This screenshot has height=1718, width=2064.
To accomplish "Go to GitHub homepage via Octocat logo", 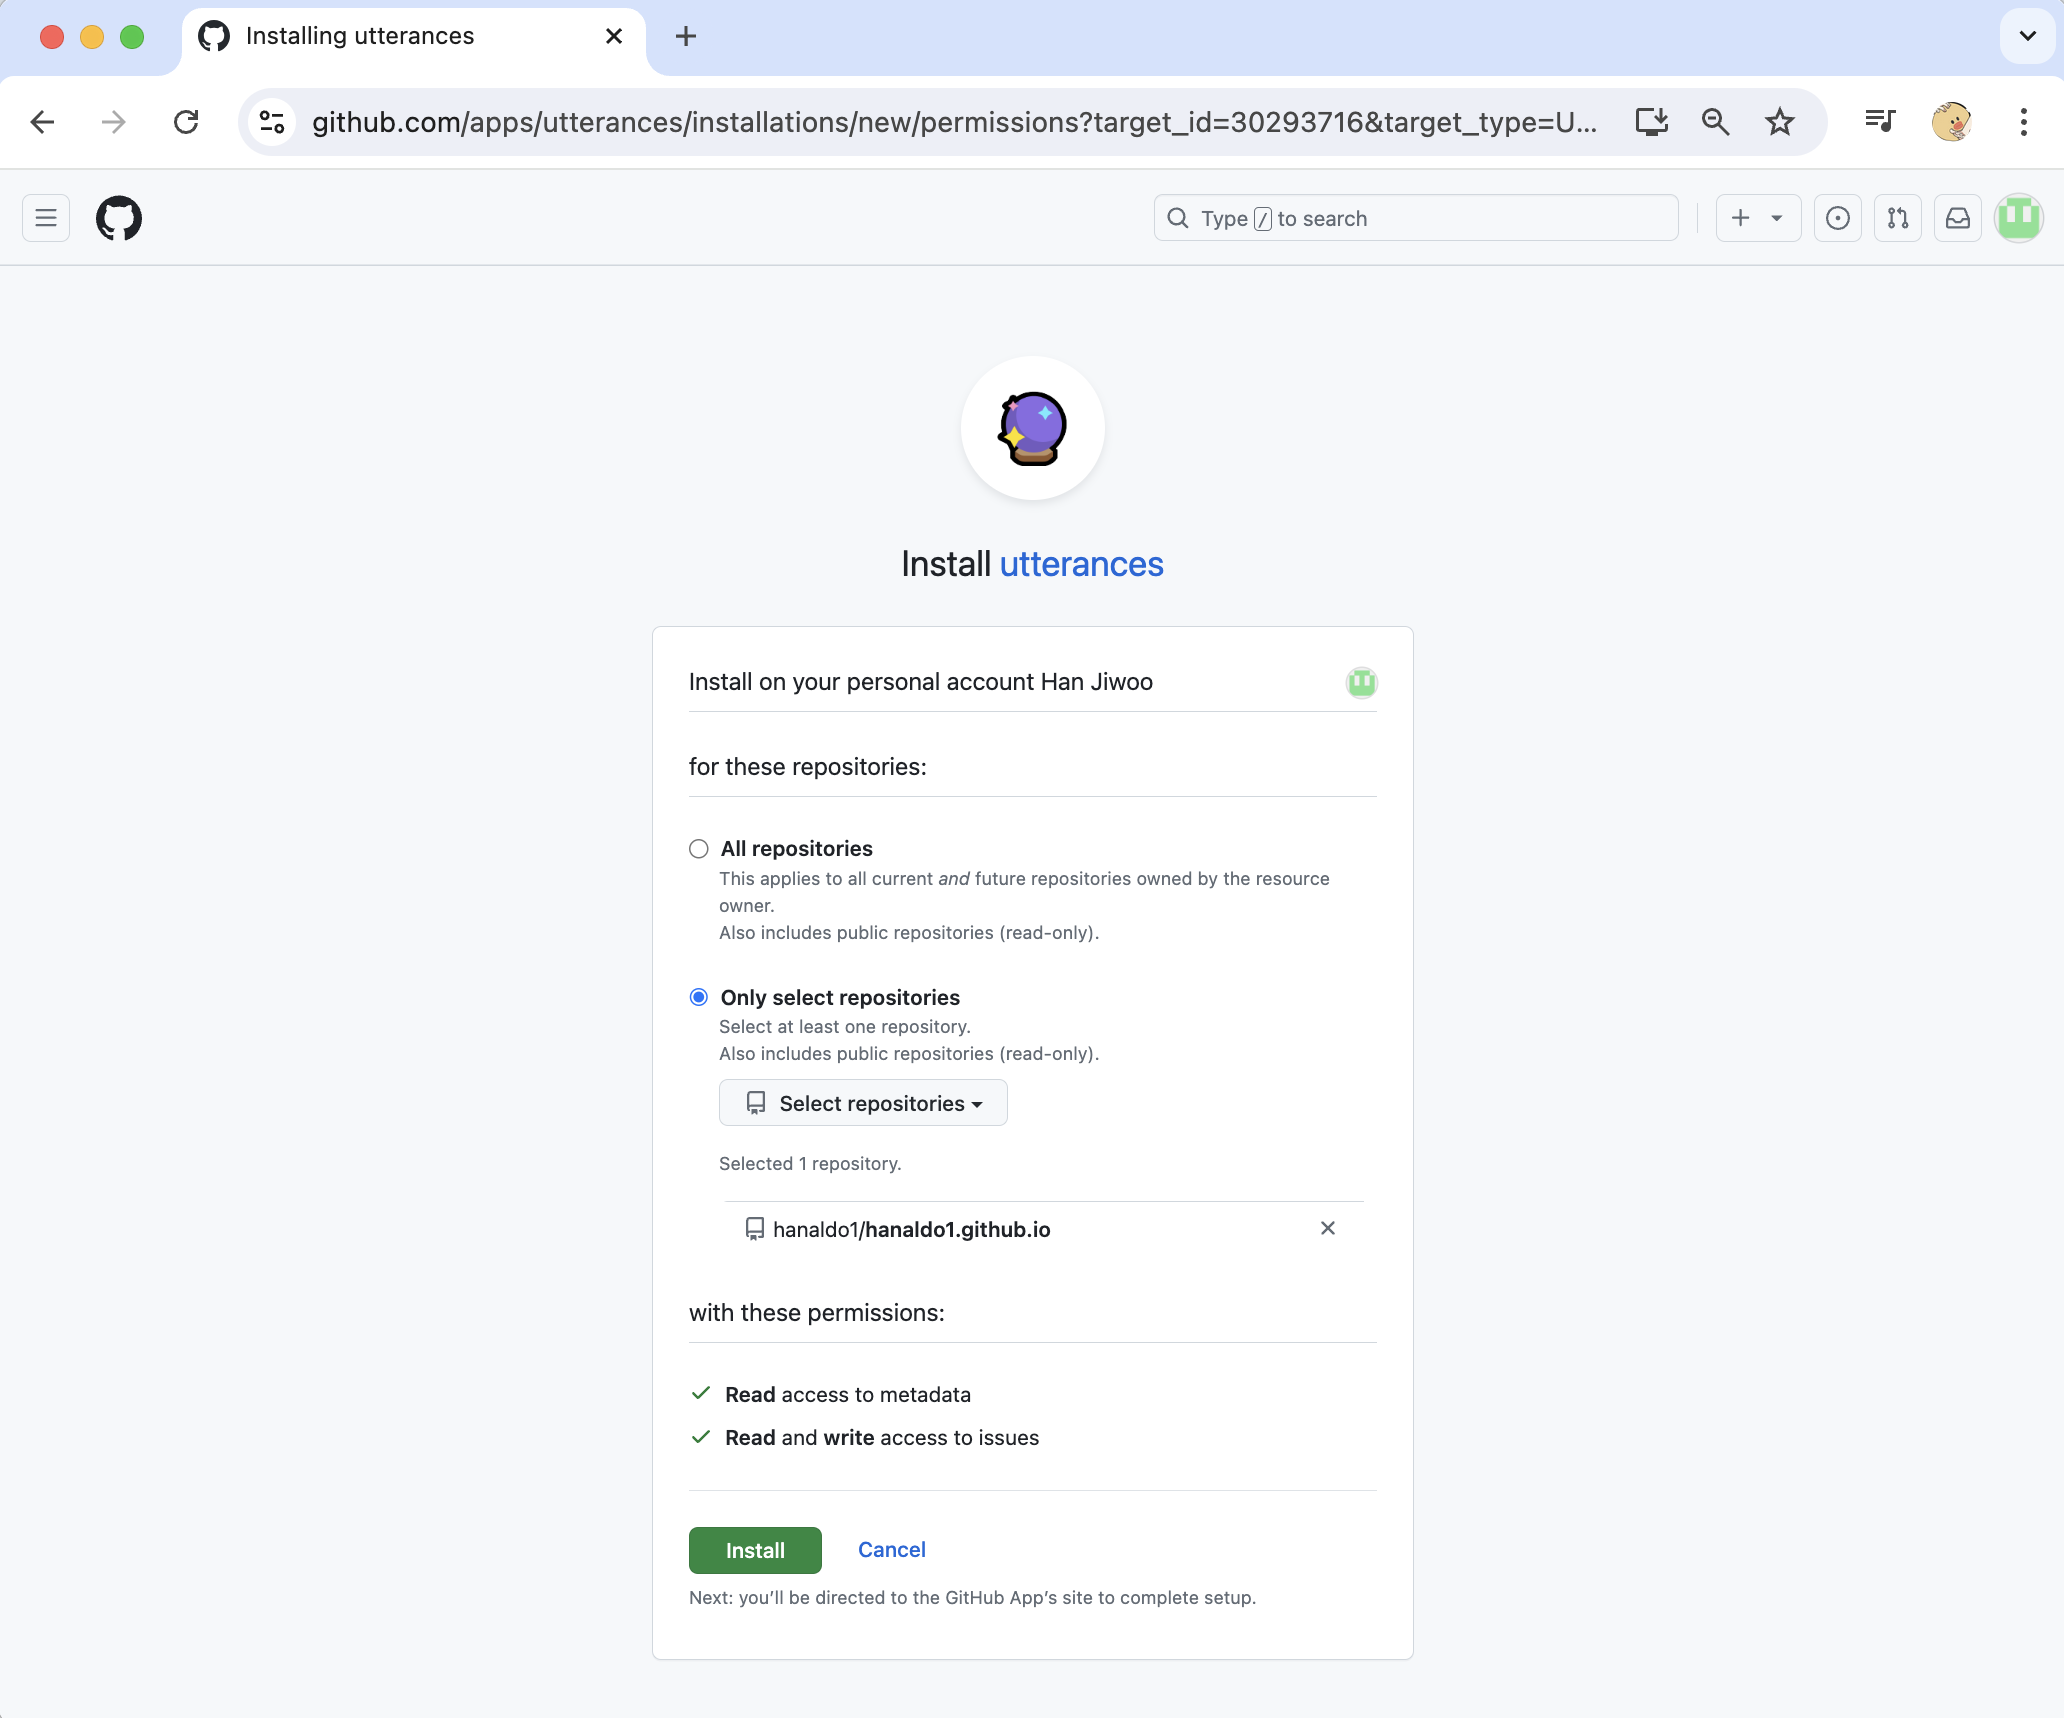I will click(x=119, y=218).
